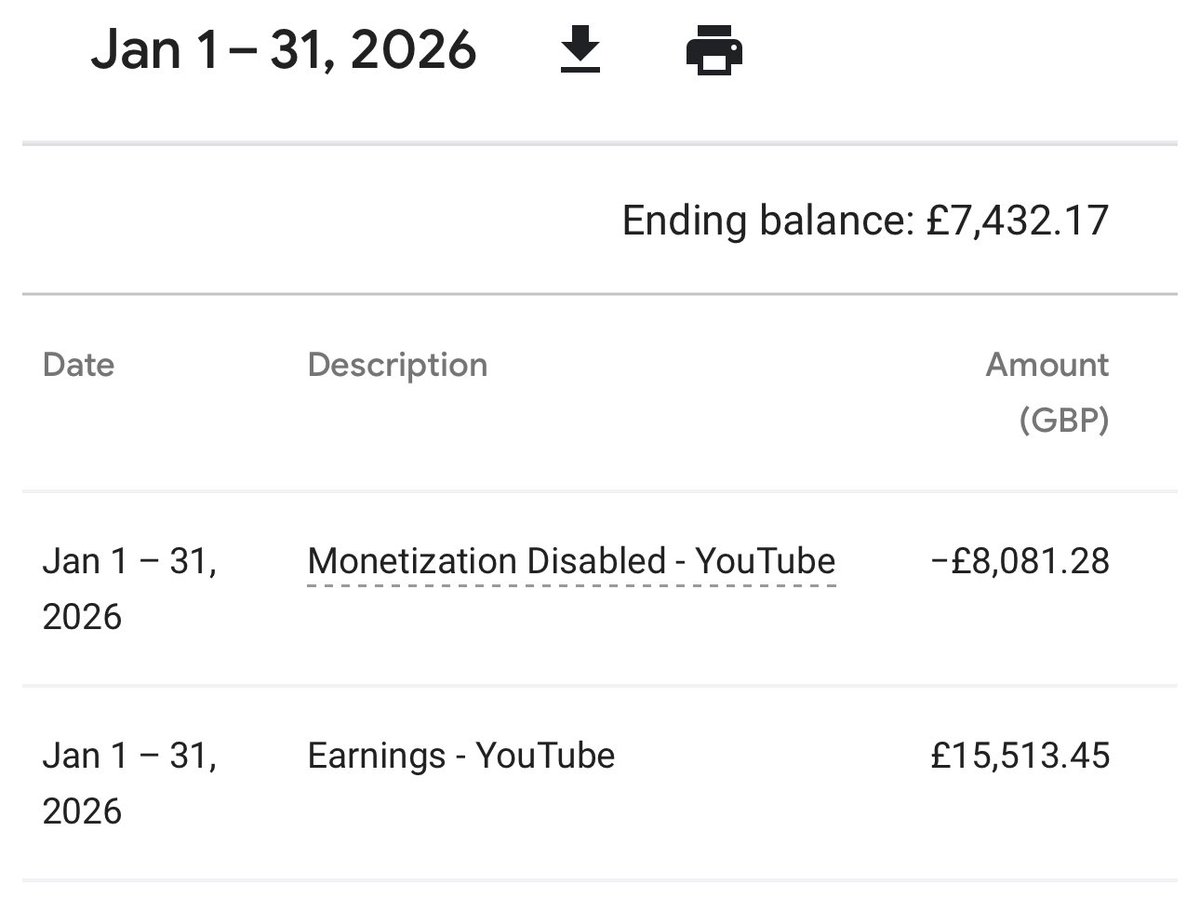The image size is (1200, 898).
Task: Open the Monetization Disabled - YouTube details link
Action: point(571,561)
